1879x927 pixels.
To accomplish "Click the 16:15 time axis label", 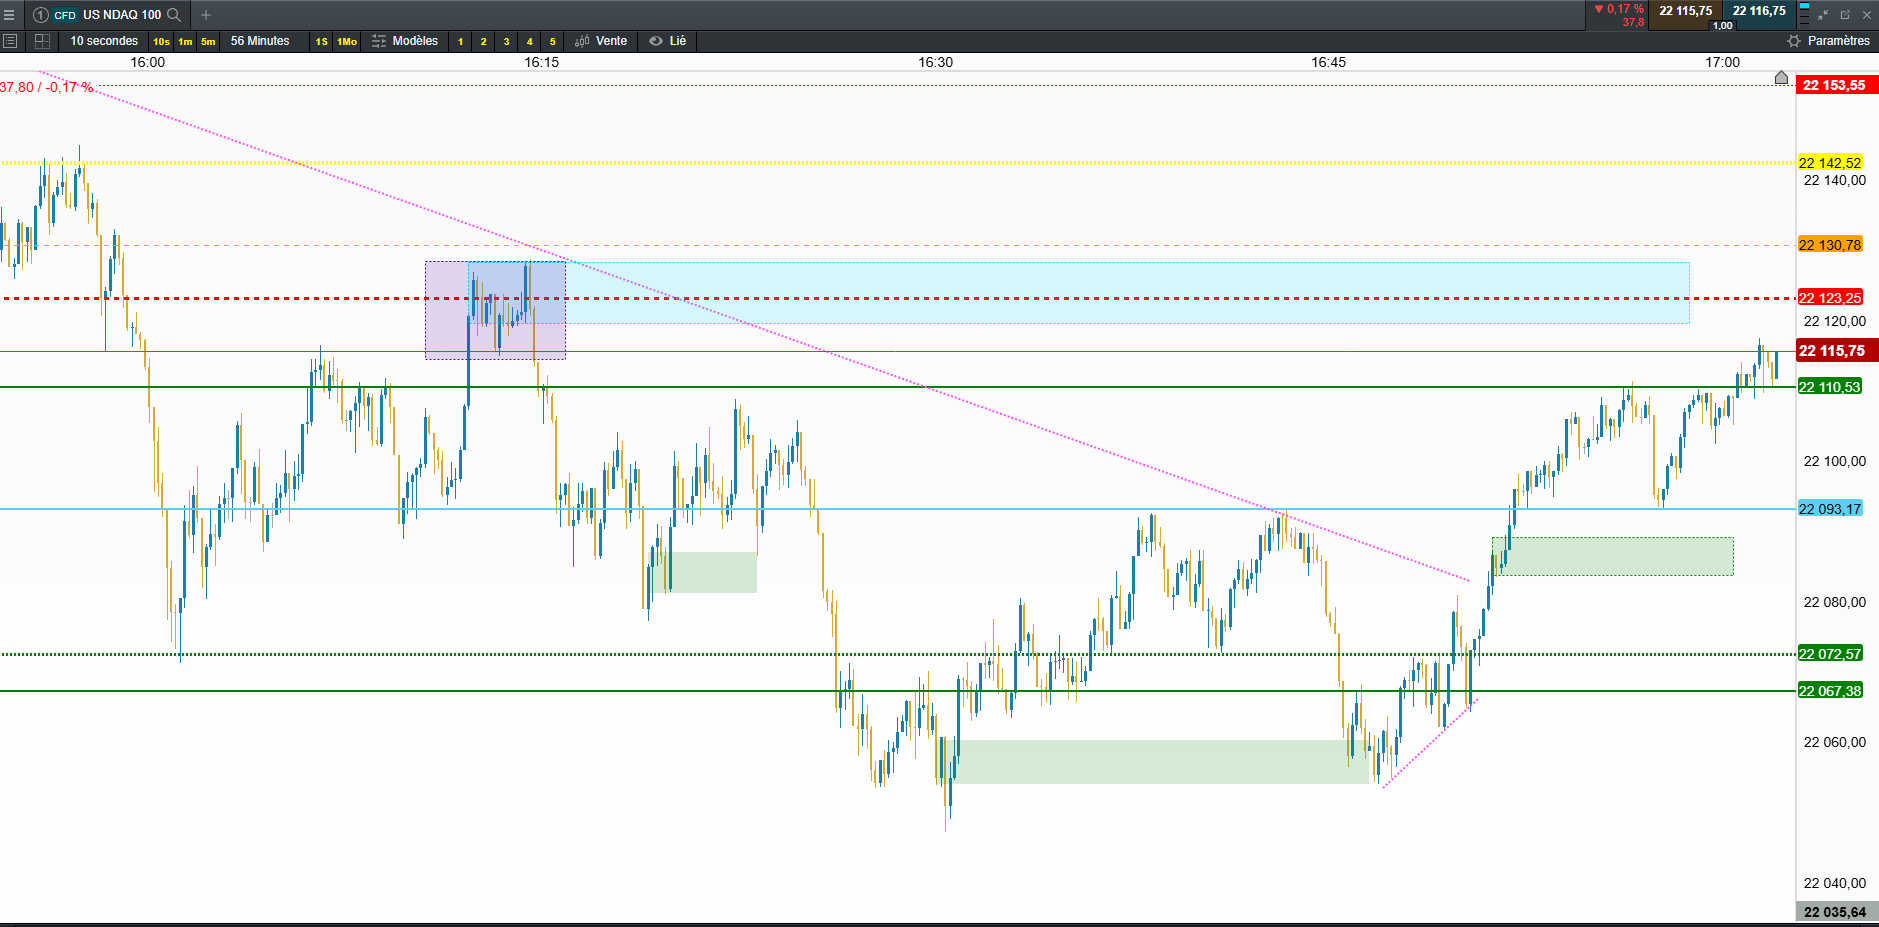I will [x=542, y=62].
